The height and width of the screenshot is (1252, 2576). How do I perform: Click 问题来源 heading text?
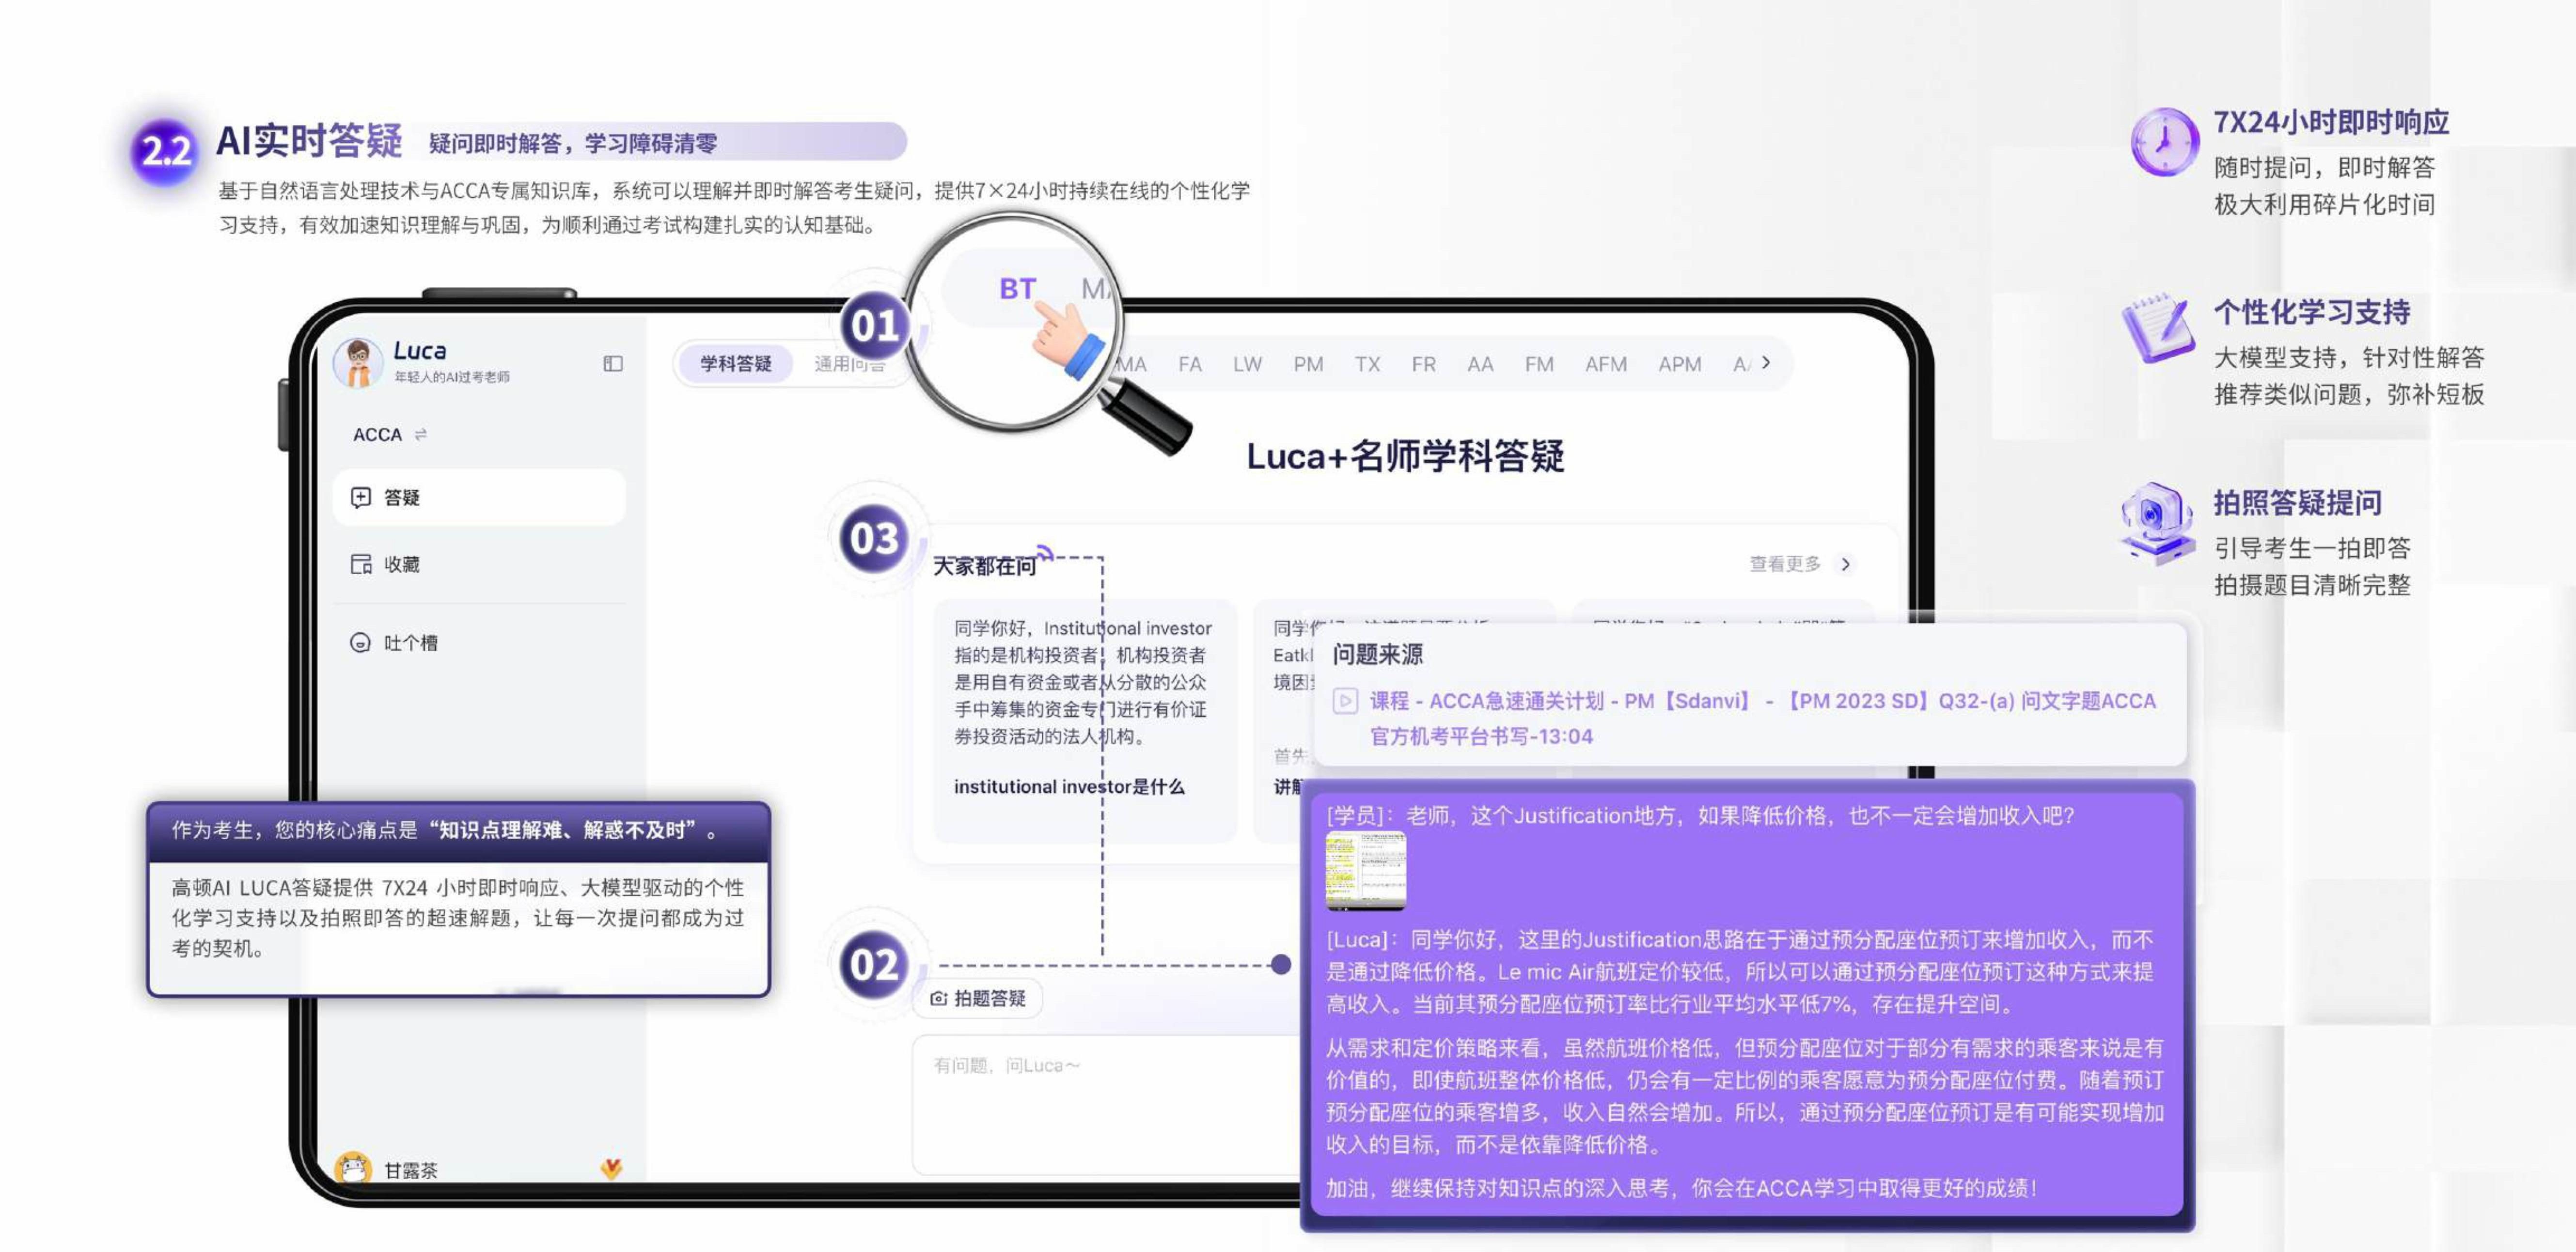(1377, 654)
